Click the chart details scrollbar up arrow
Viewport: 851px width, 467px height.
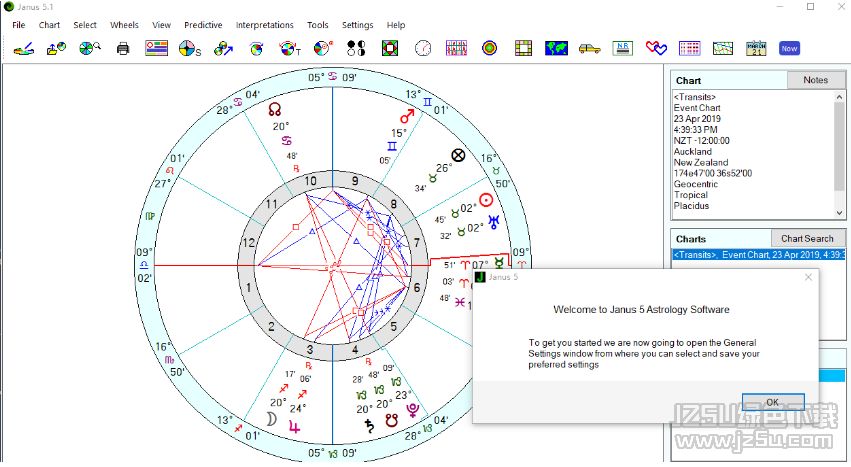(840, 97)
